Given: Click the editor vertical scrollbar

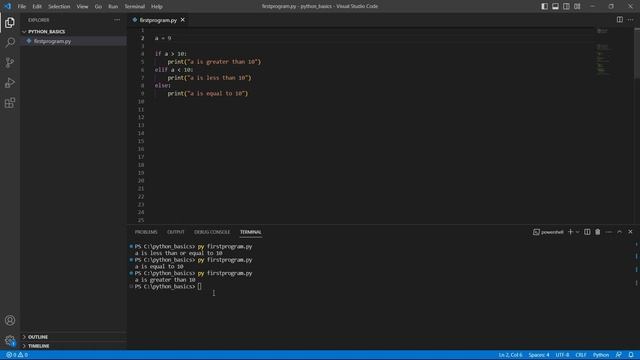Looking at the screenshot, I should [637, 53].
